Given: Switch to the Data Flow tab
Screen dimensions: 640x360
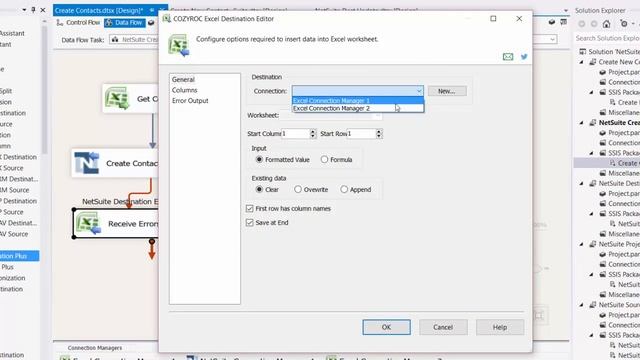Looking at the screenshot, I should coord(124,23).
